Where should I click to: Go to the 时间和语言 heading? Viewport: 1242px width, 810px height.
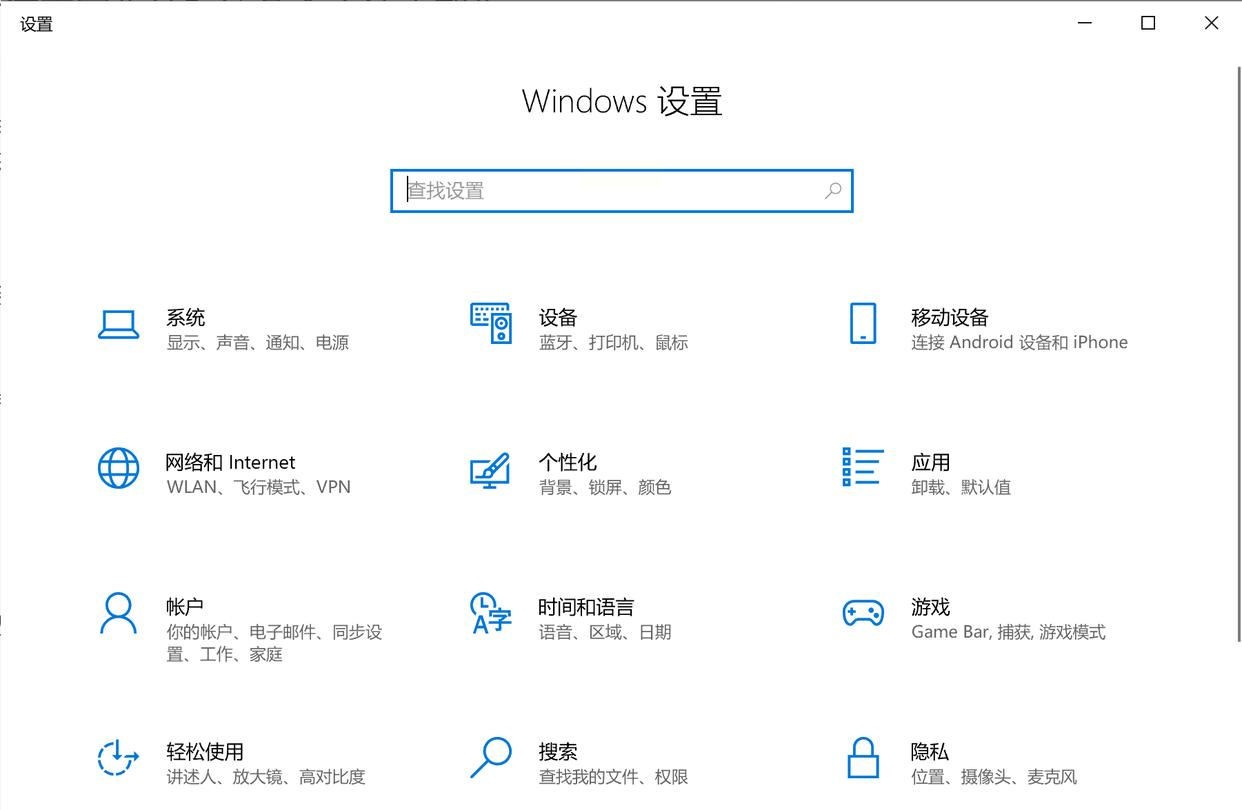click(586, 607)
